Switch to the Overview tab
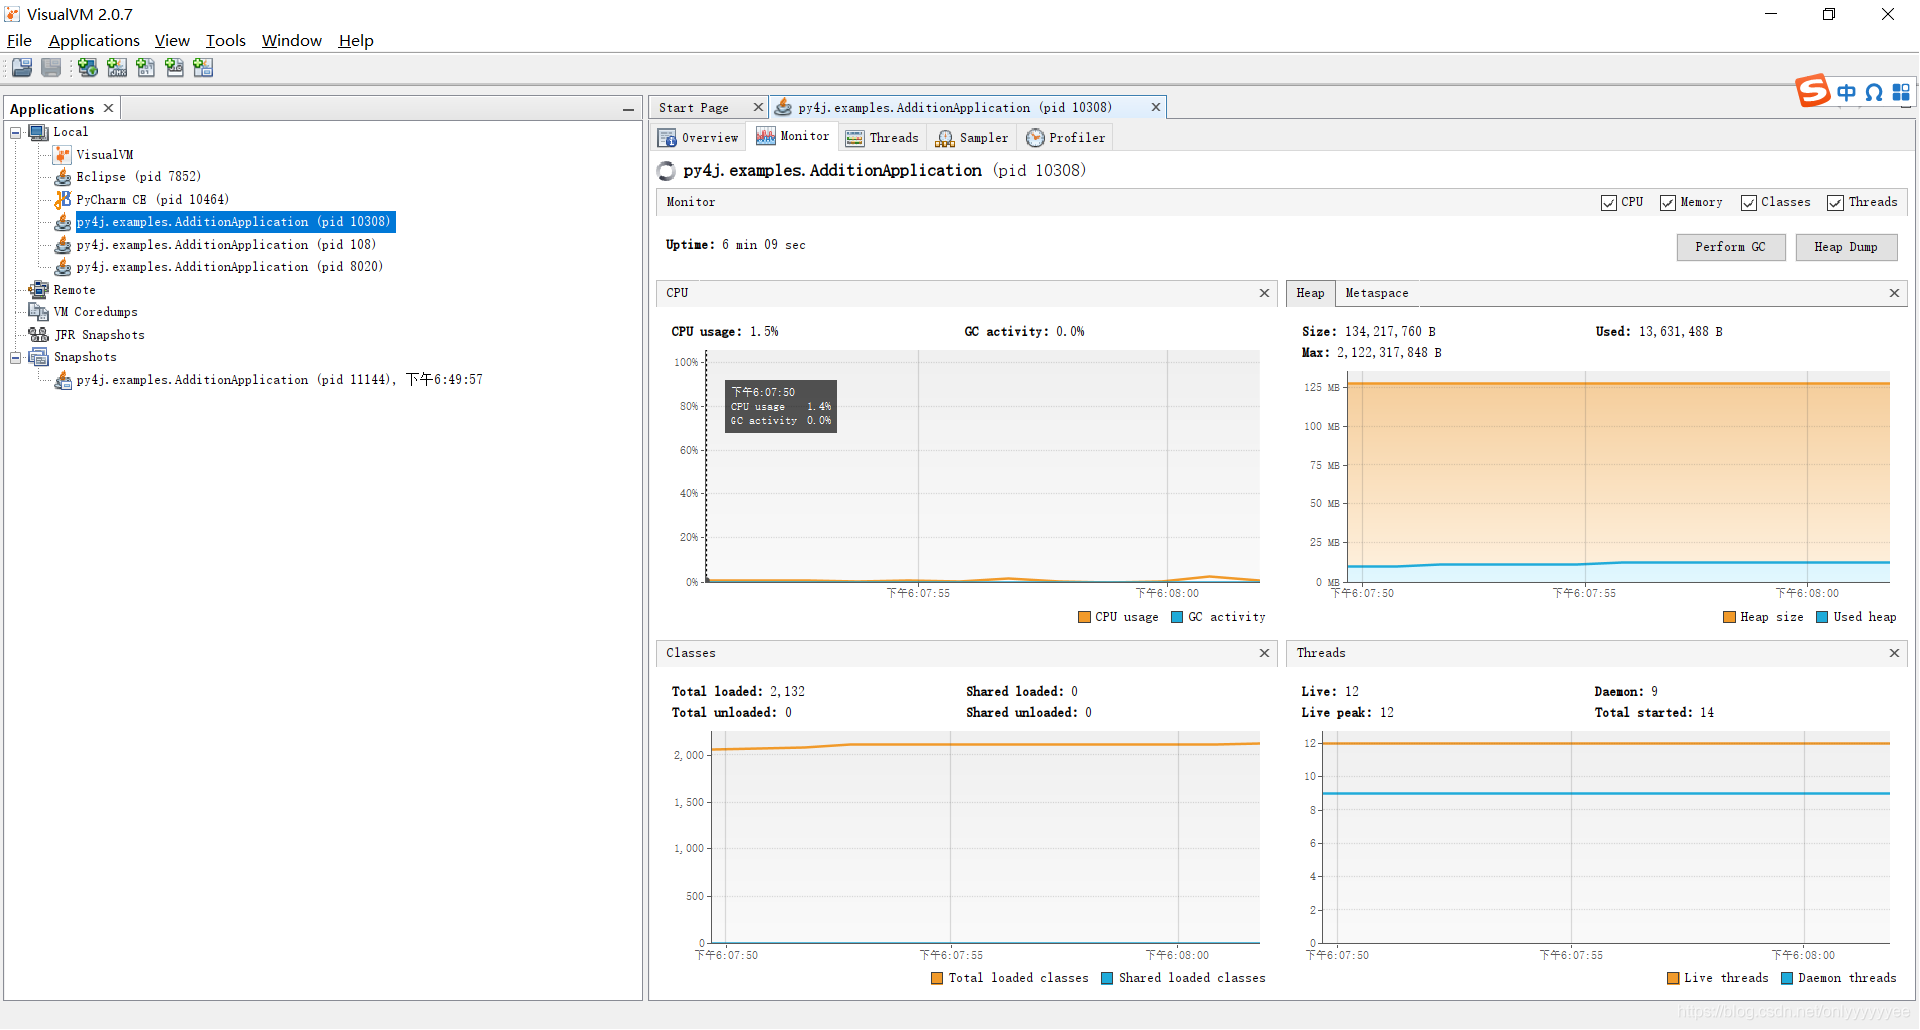The width and height of the screenshot is (1920, 1030). [x=699, y=138]
